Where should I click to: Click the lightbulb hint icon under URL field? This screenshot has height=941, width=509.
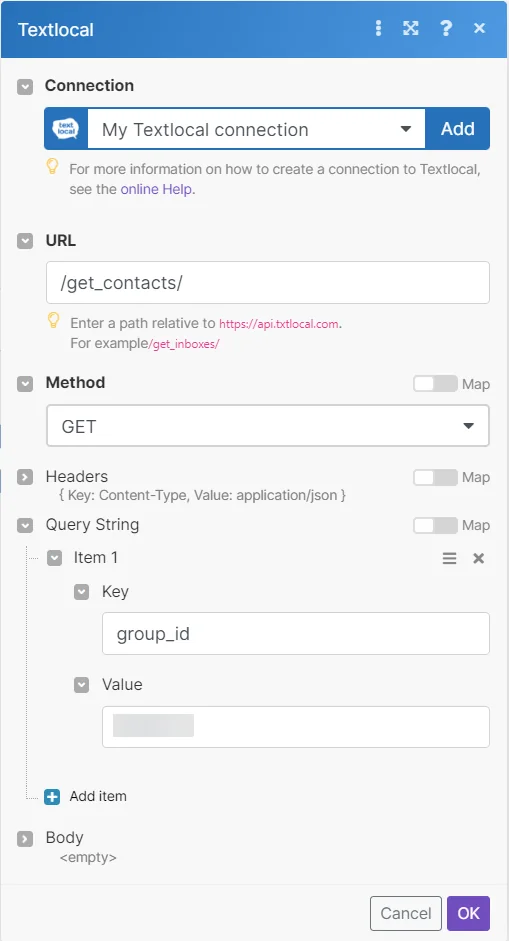53,320
